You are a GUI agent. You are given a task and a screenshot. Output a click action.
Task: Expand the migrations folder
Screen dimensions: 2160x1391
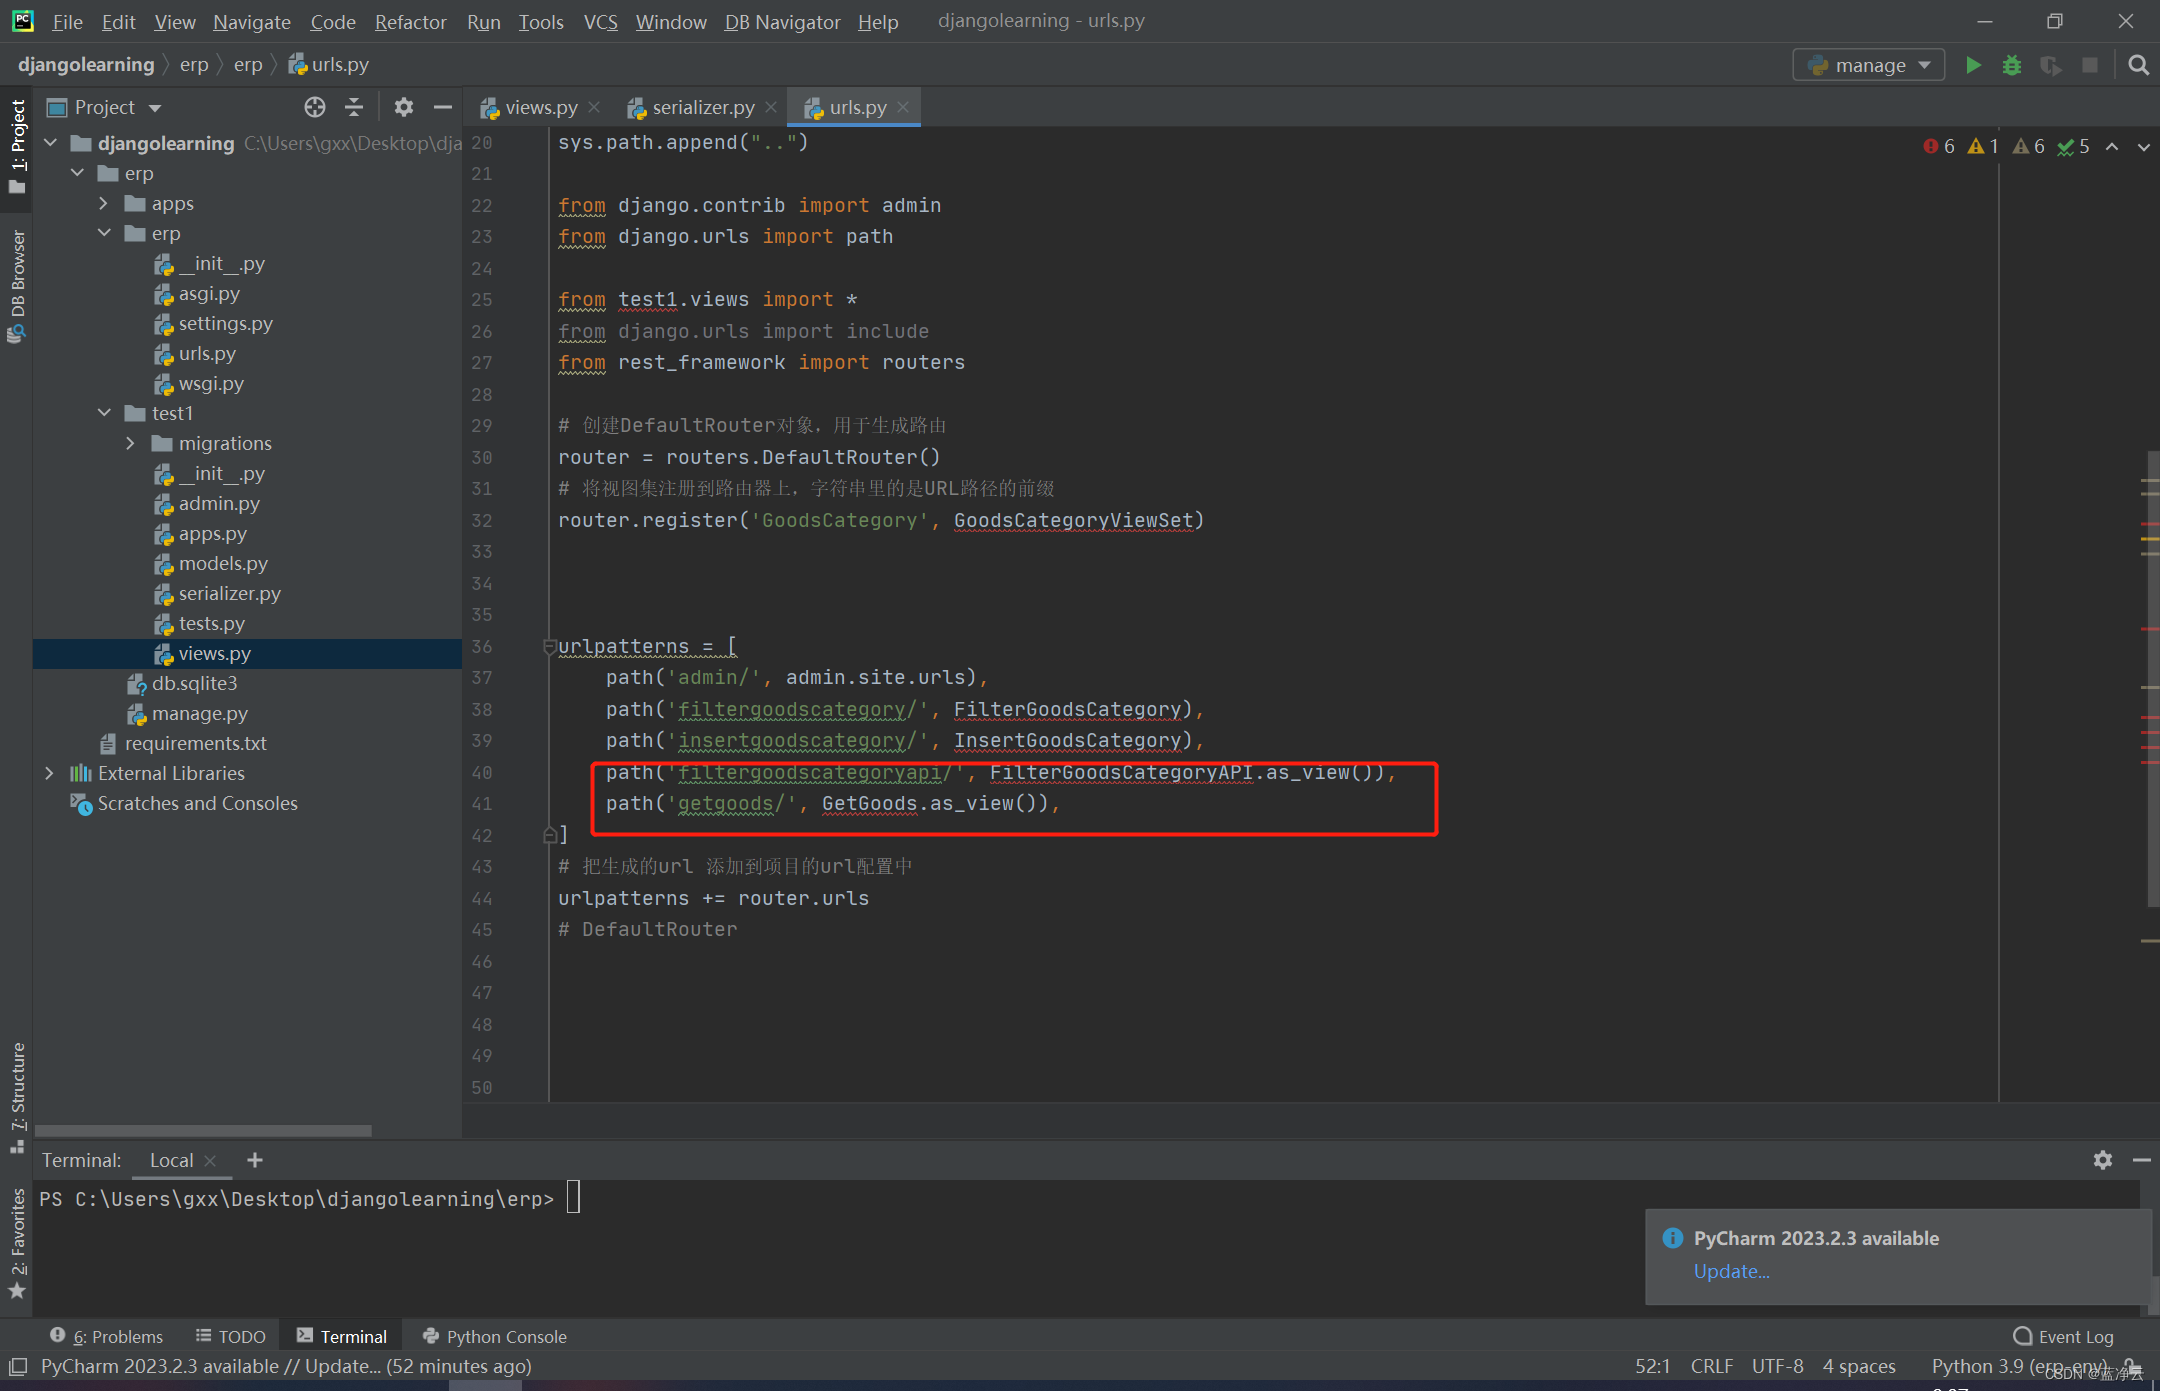(131, 443)
